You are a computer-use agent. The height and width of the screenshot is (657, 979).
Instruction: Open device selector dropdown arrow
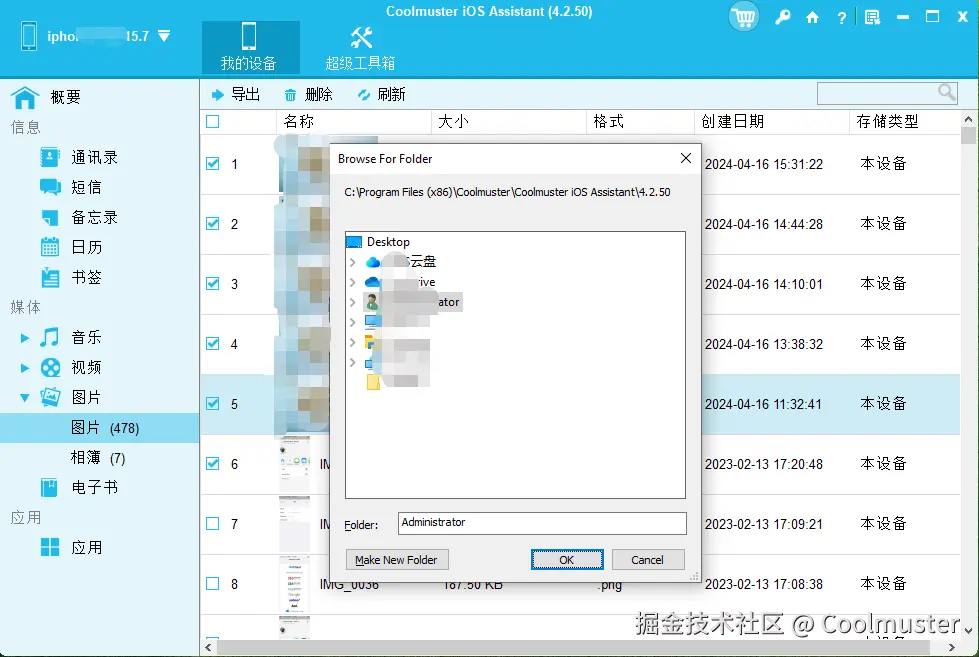point(164,36)
